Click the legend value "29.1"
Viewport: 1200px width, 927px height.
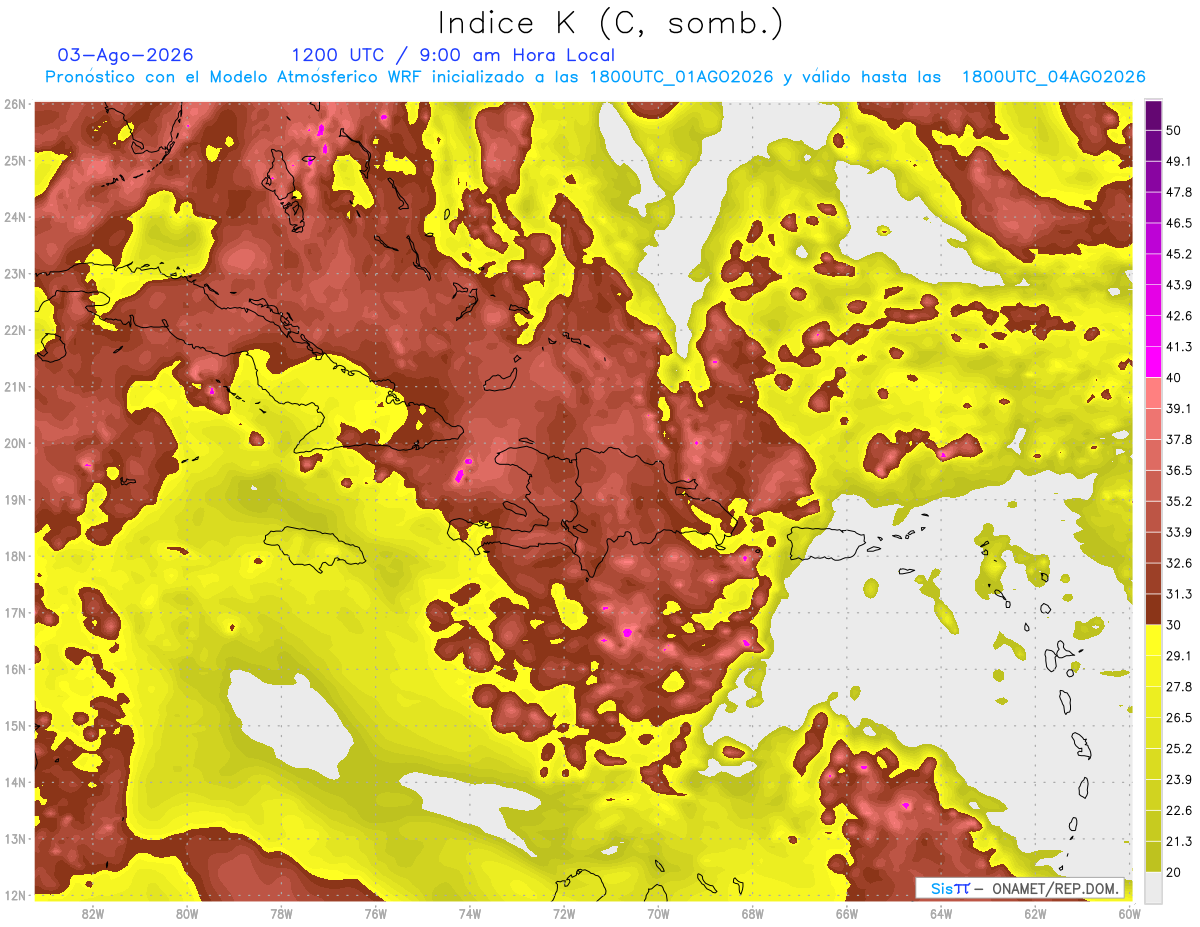pyautogui.click(x=1178, y=656)
